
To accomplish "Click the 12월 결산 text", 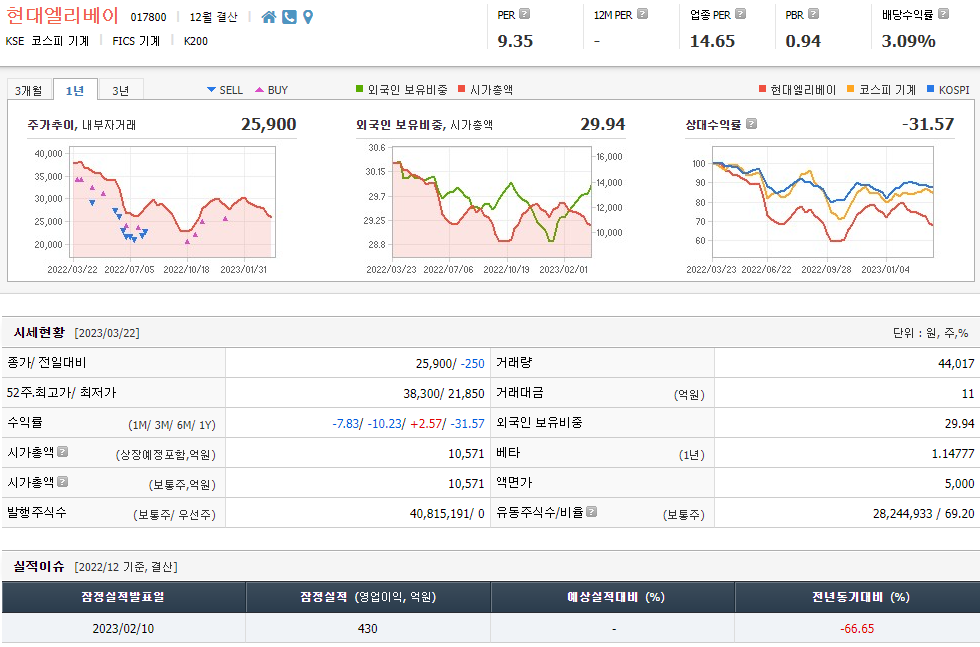I will (x=213, y=18).
